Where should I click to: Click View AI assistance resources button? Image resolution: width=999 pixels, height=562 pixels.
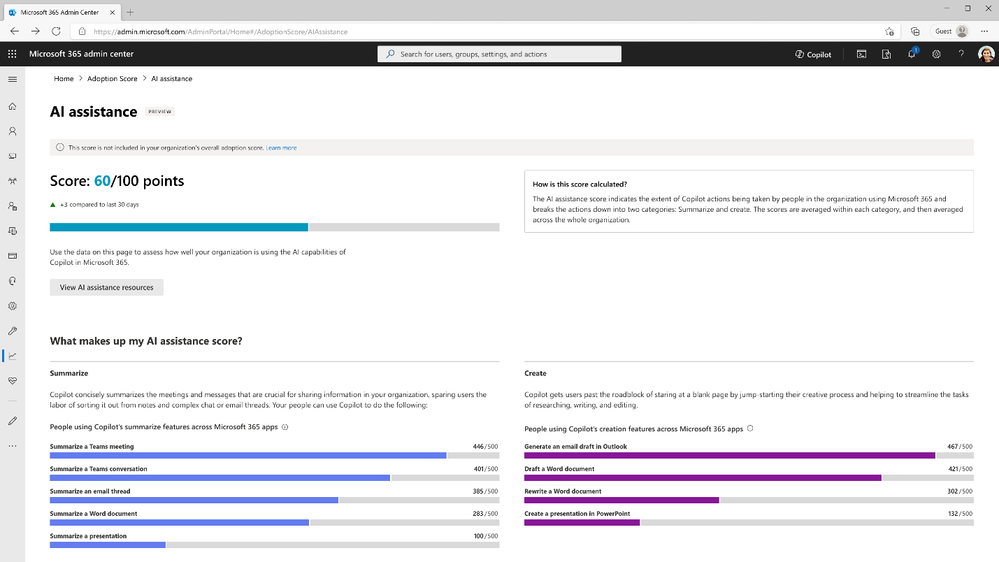106,287
